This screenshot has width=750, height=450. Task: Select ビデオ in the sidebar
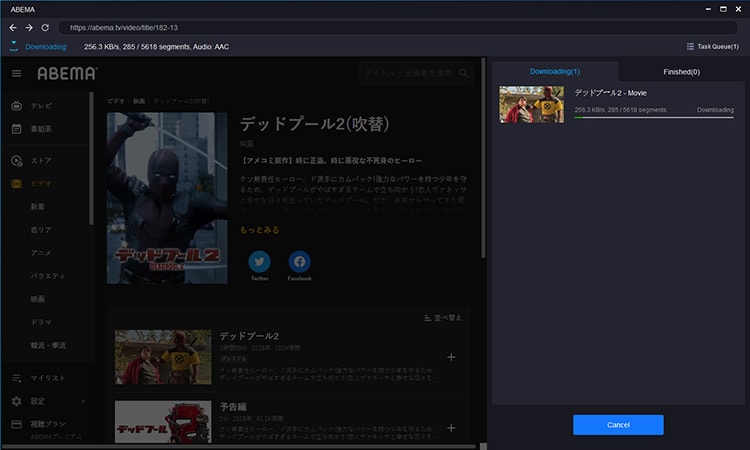pyautogui.click(x=41, y=184)
